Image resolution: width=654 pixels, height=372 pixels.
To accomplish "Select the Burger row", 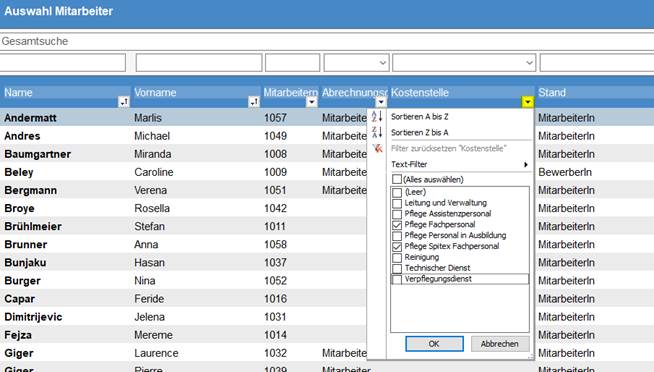I will pos(184,281).
